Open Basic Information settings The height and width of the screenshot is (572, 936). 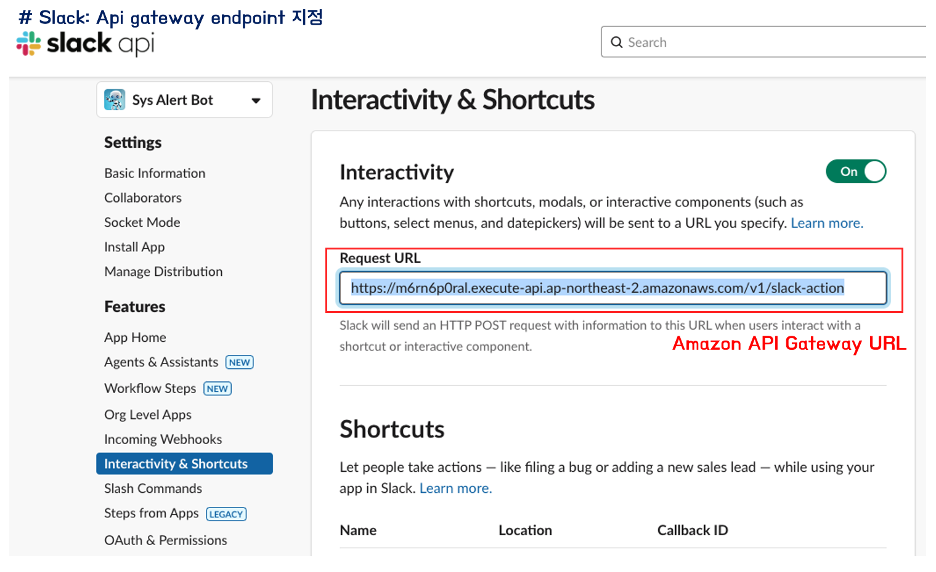pyautogui.click(x=155, y=173)
